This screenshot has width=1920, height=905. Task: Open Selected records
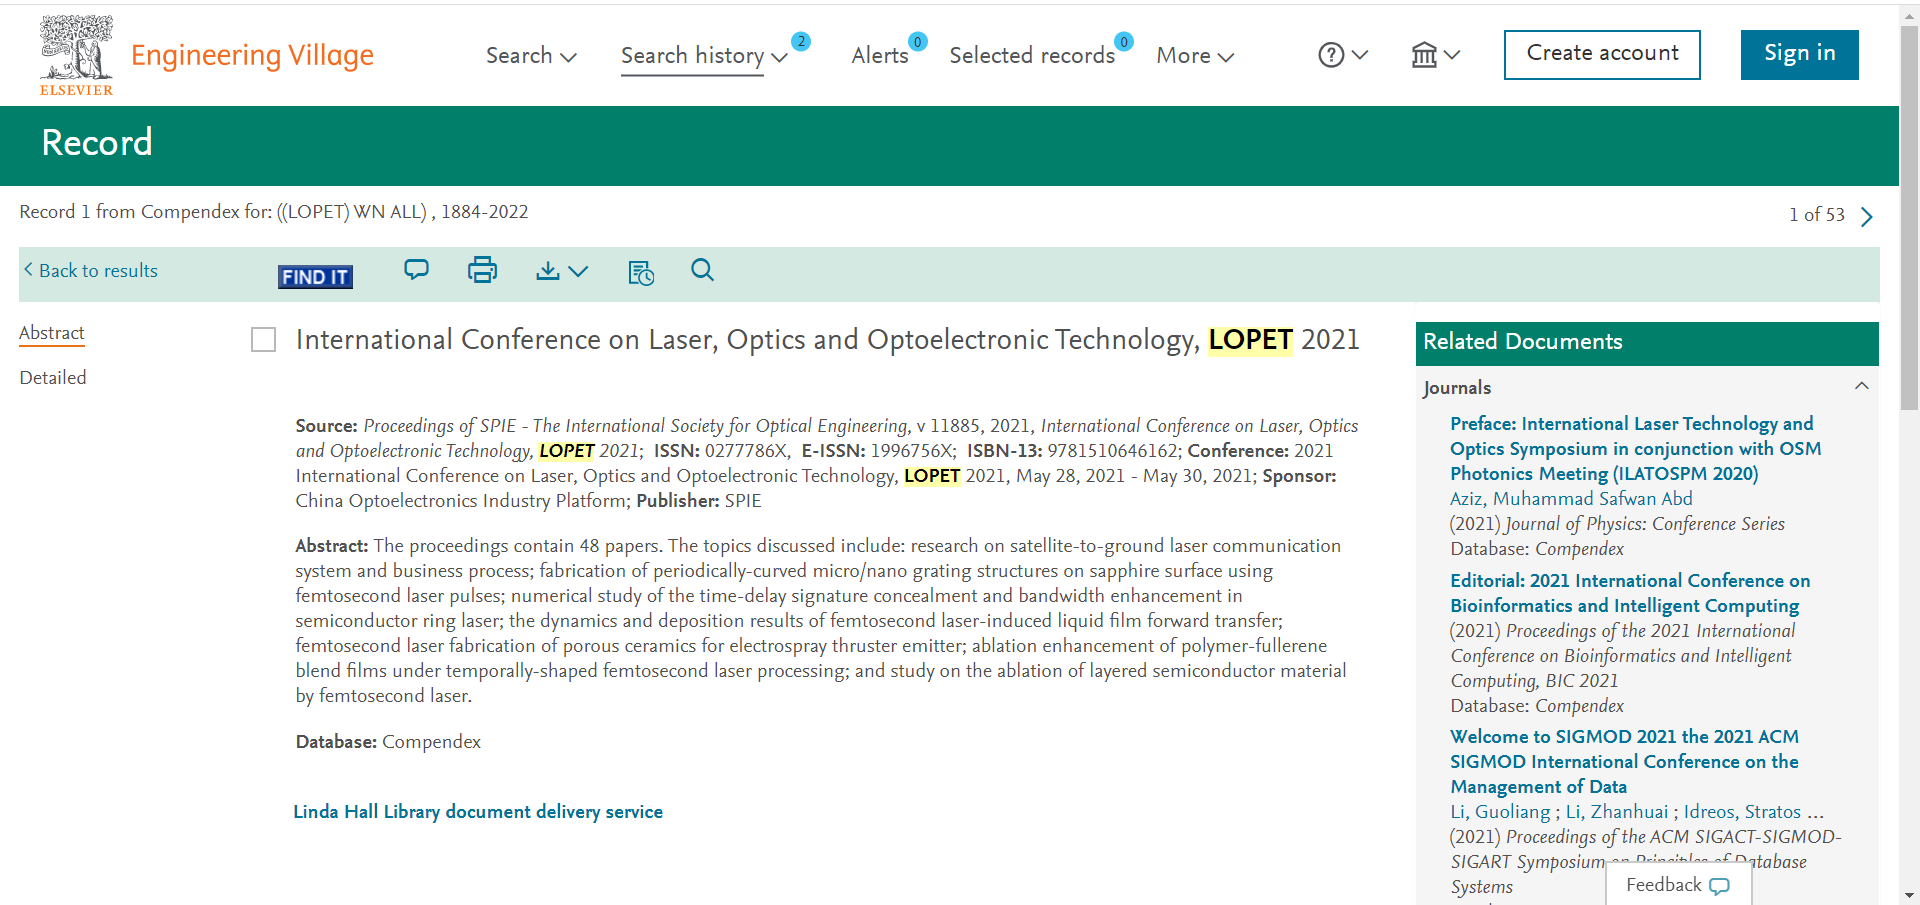[x=1032, y=56]
